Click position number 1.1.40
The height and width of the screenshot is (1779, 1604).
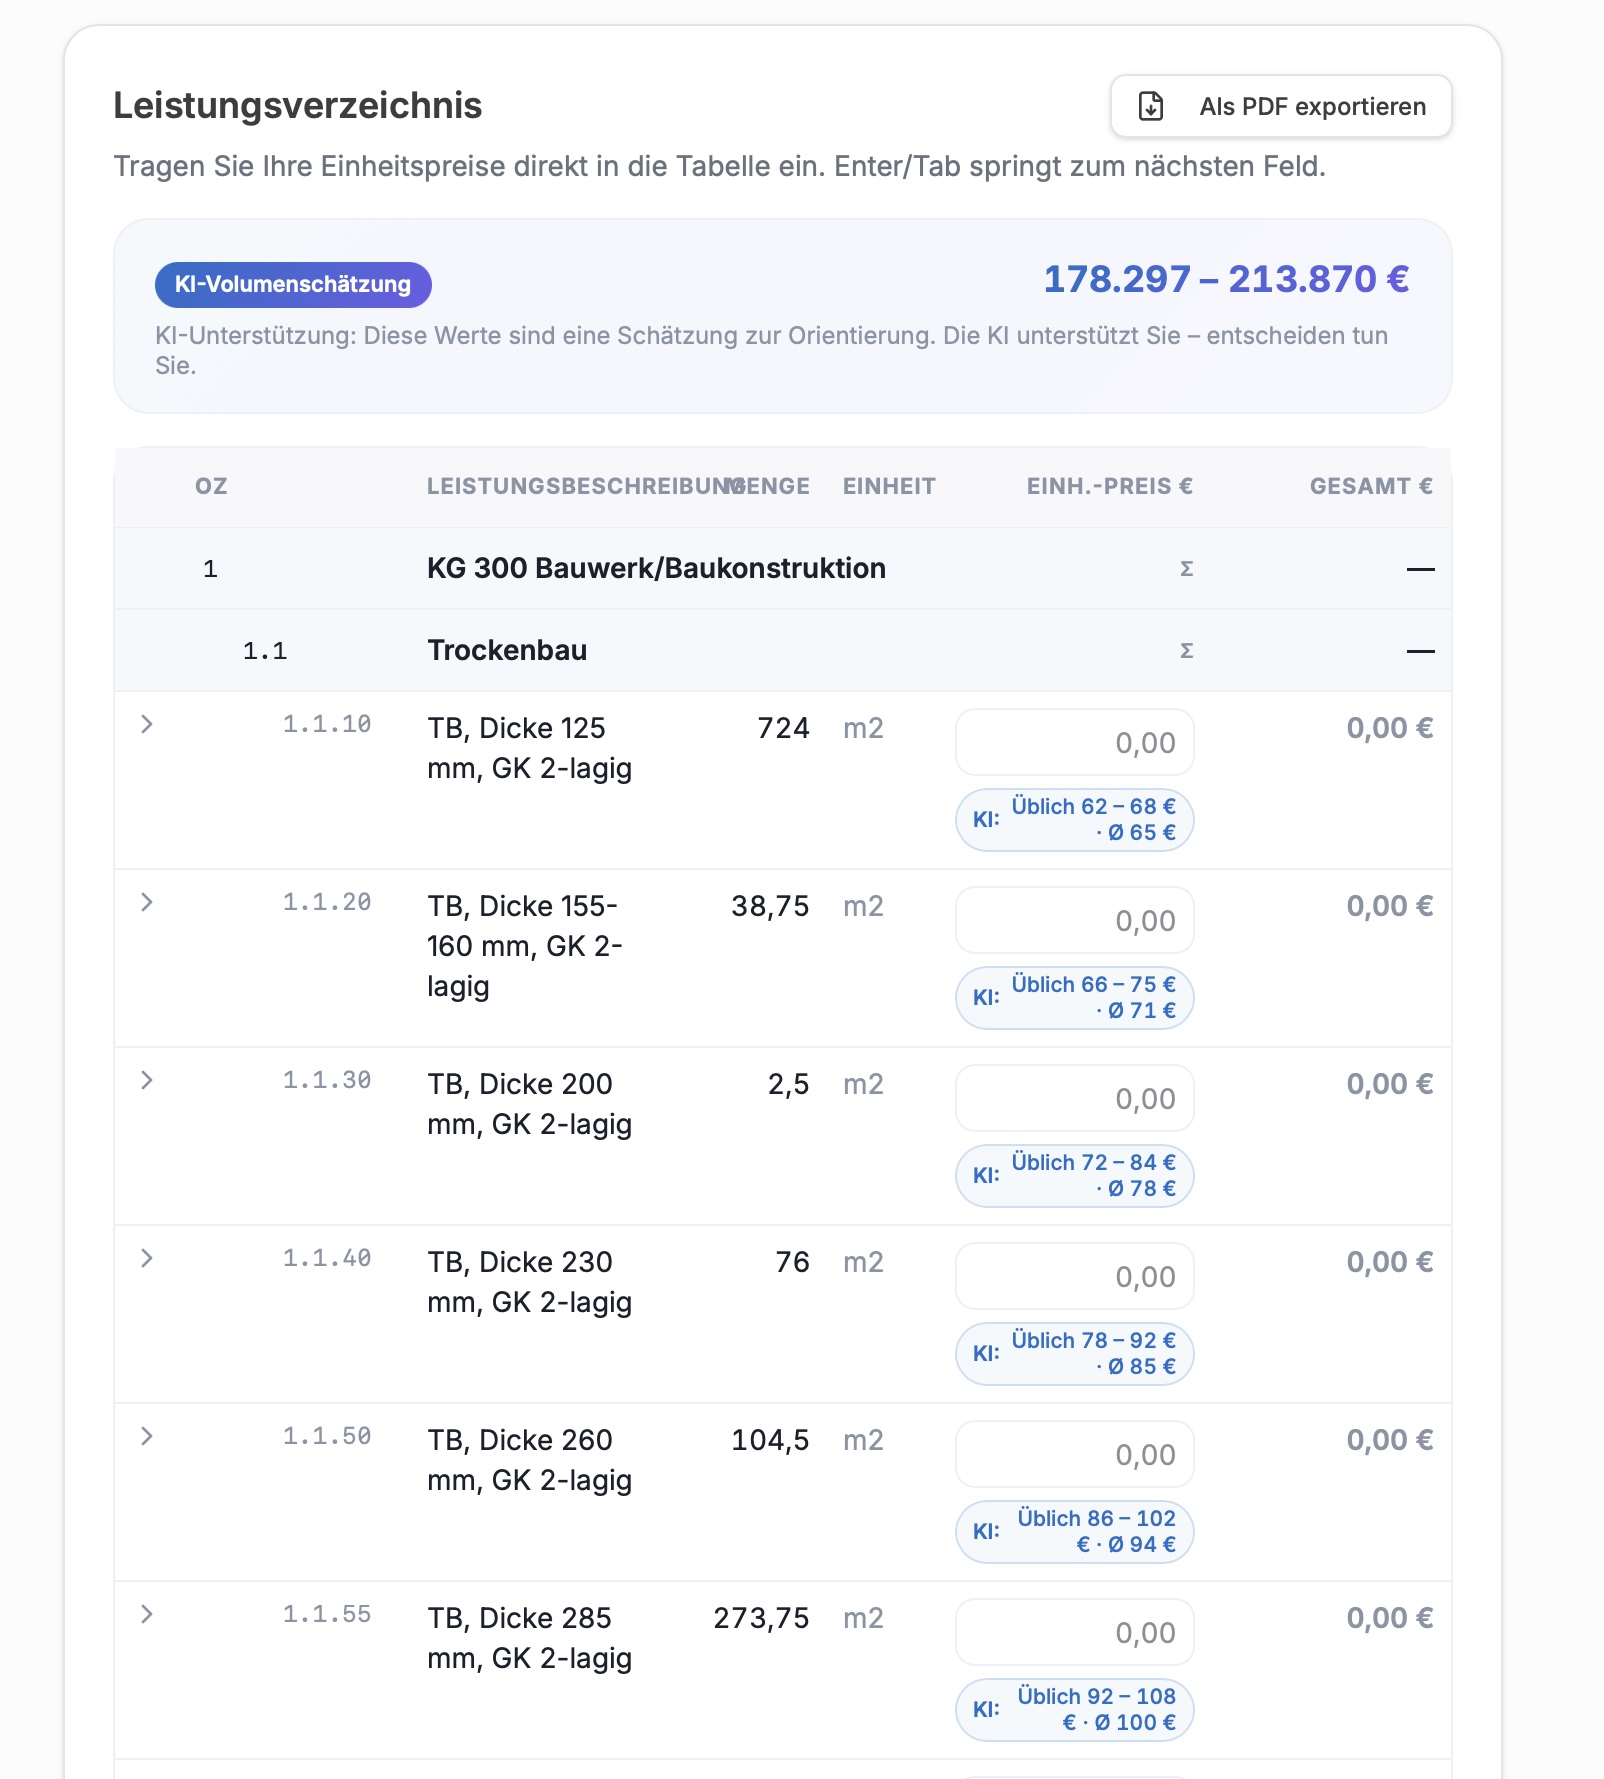327,1258
